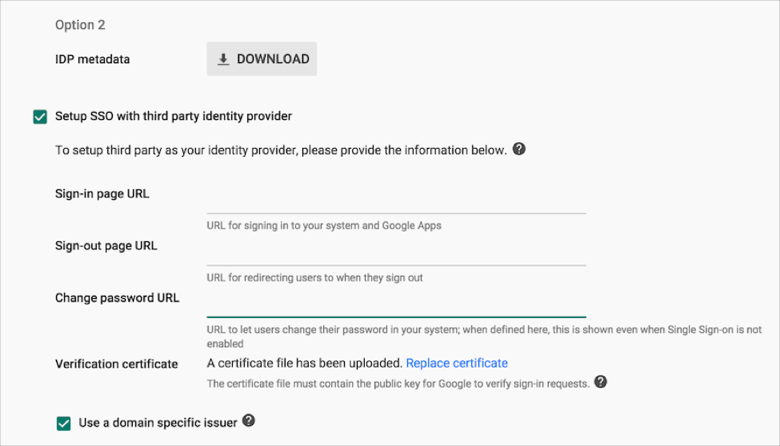The image size is (780, 446).
Task: Open help icon next to domain specific issuer
Action: (249, 421)
